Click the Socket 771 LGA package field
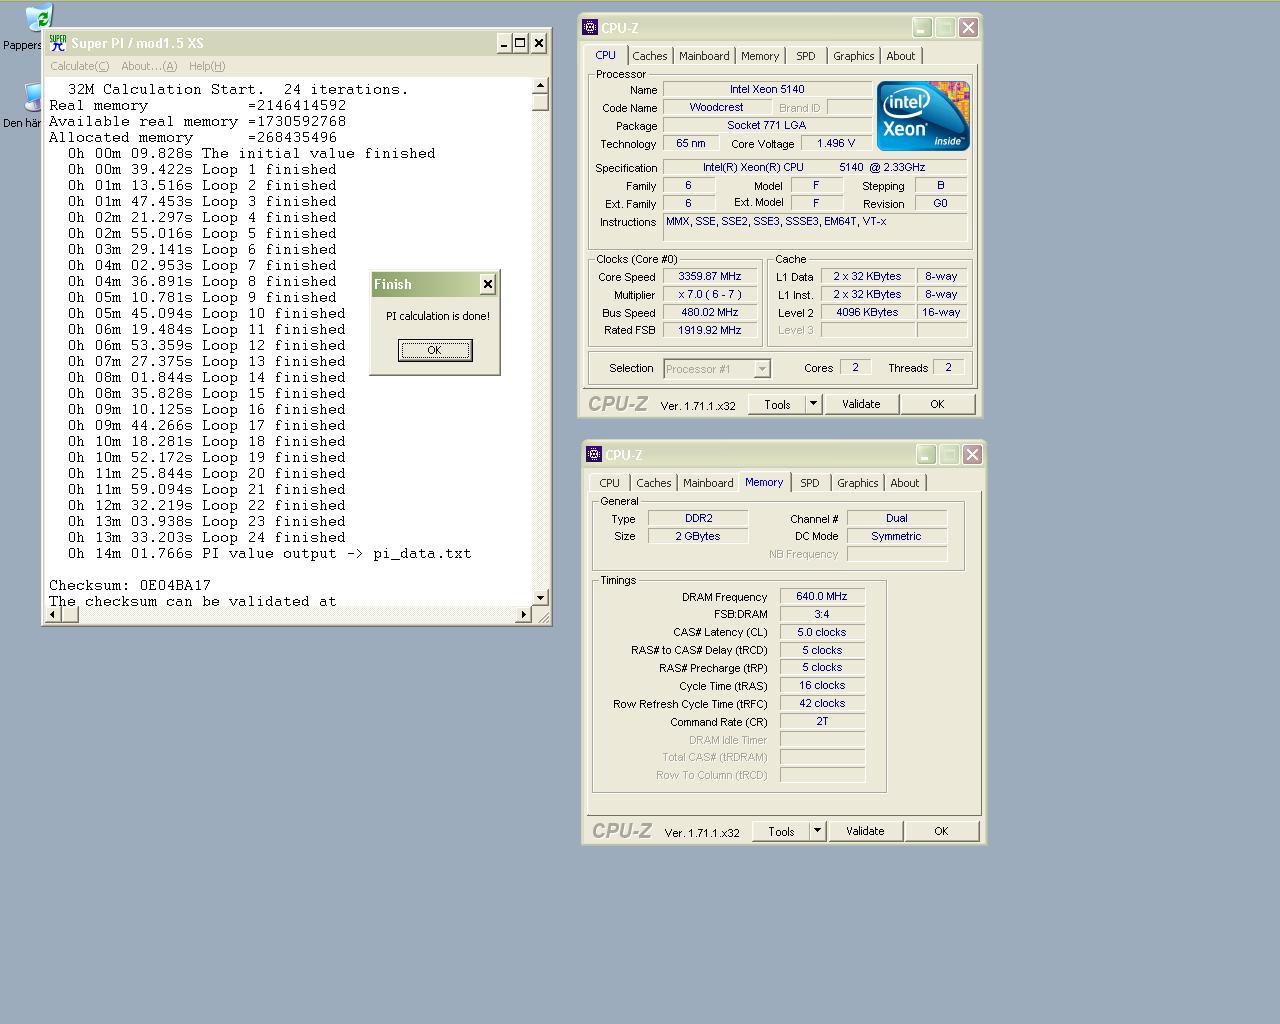 pyautogui.click(x=767, y=125)
